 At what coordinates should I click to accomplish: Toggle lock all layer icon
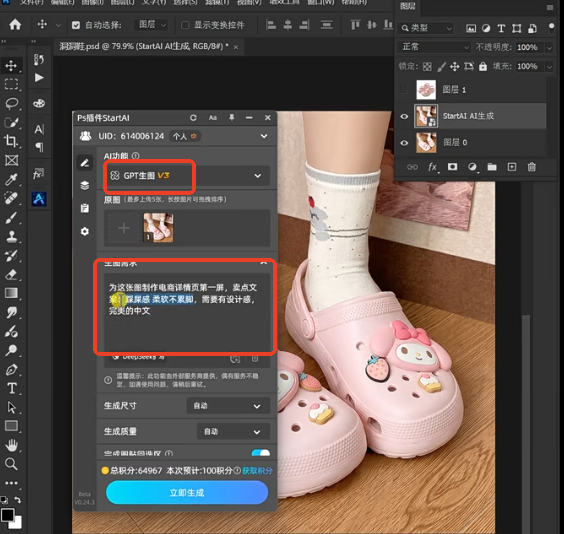(483, 67)
